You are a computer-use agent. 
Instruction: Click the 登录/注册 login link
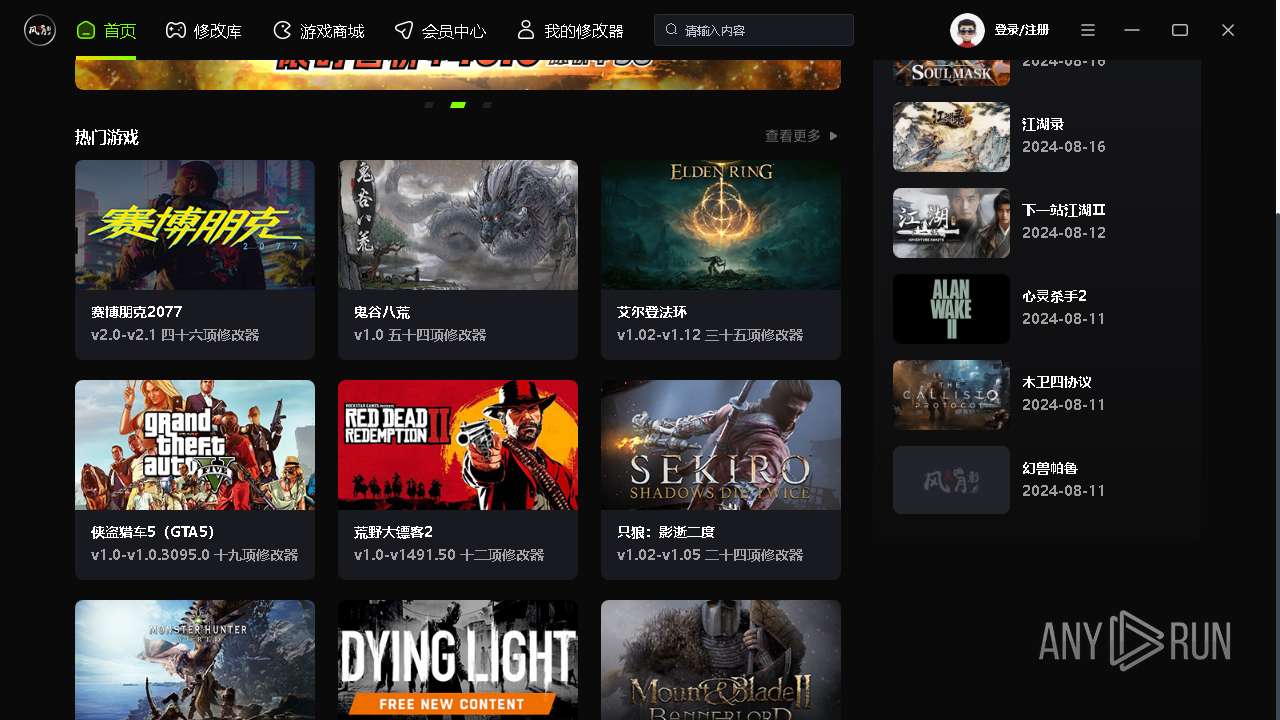pos(1022,30)
